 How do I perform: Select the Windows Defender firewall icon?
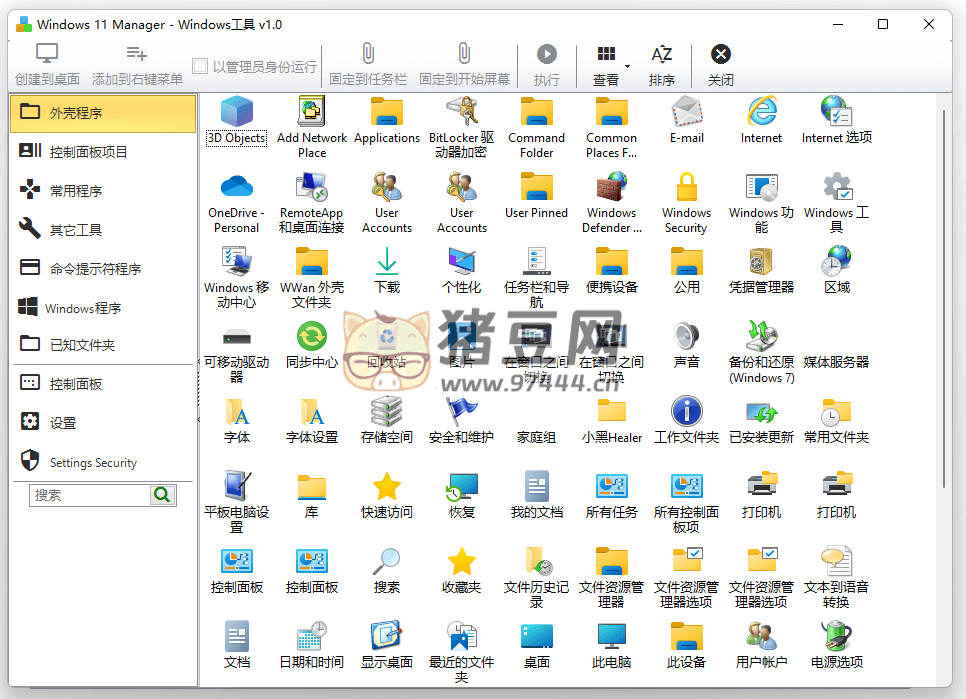click(x=611, y=187)
